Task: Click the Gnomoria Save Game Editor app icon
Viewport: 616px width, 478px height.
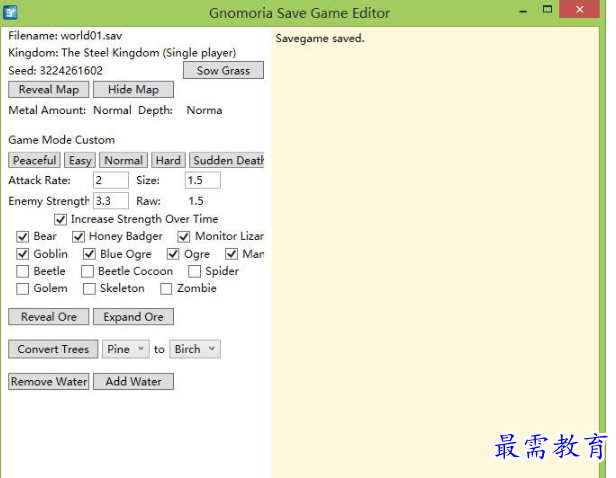Action: [10, 13]
